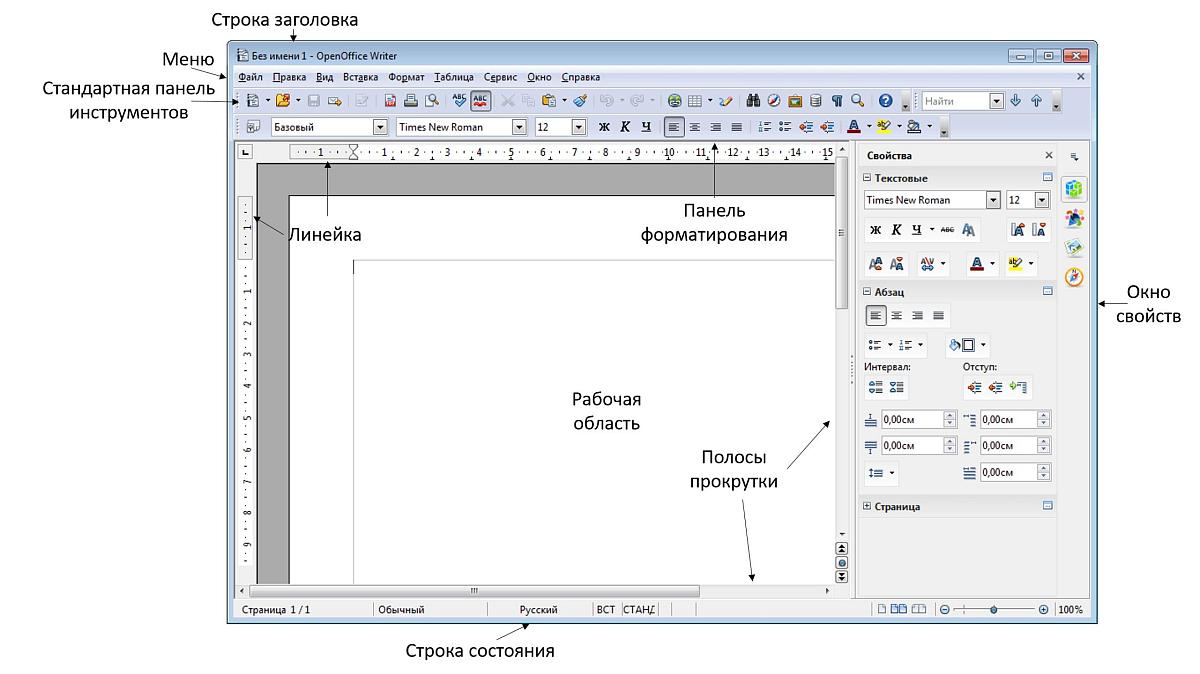The height and width of the screenshot is (674, 1200).
Task: Close the Свойства sidebar panel
Action: (x=1049, y=156)
